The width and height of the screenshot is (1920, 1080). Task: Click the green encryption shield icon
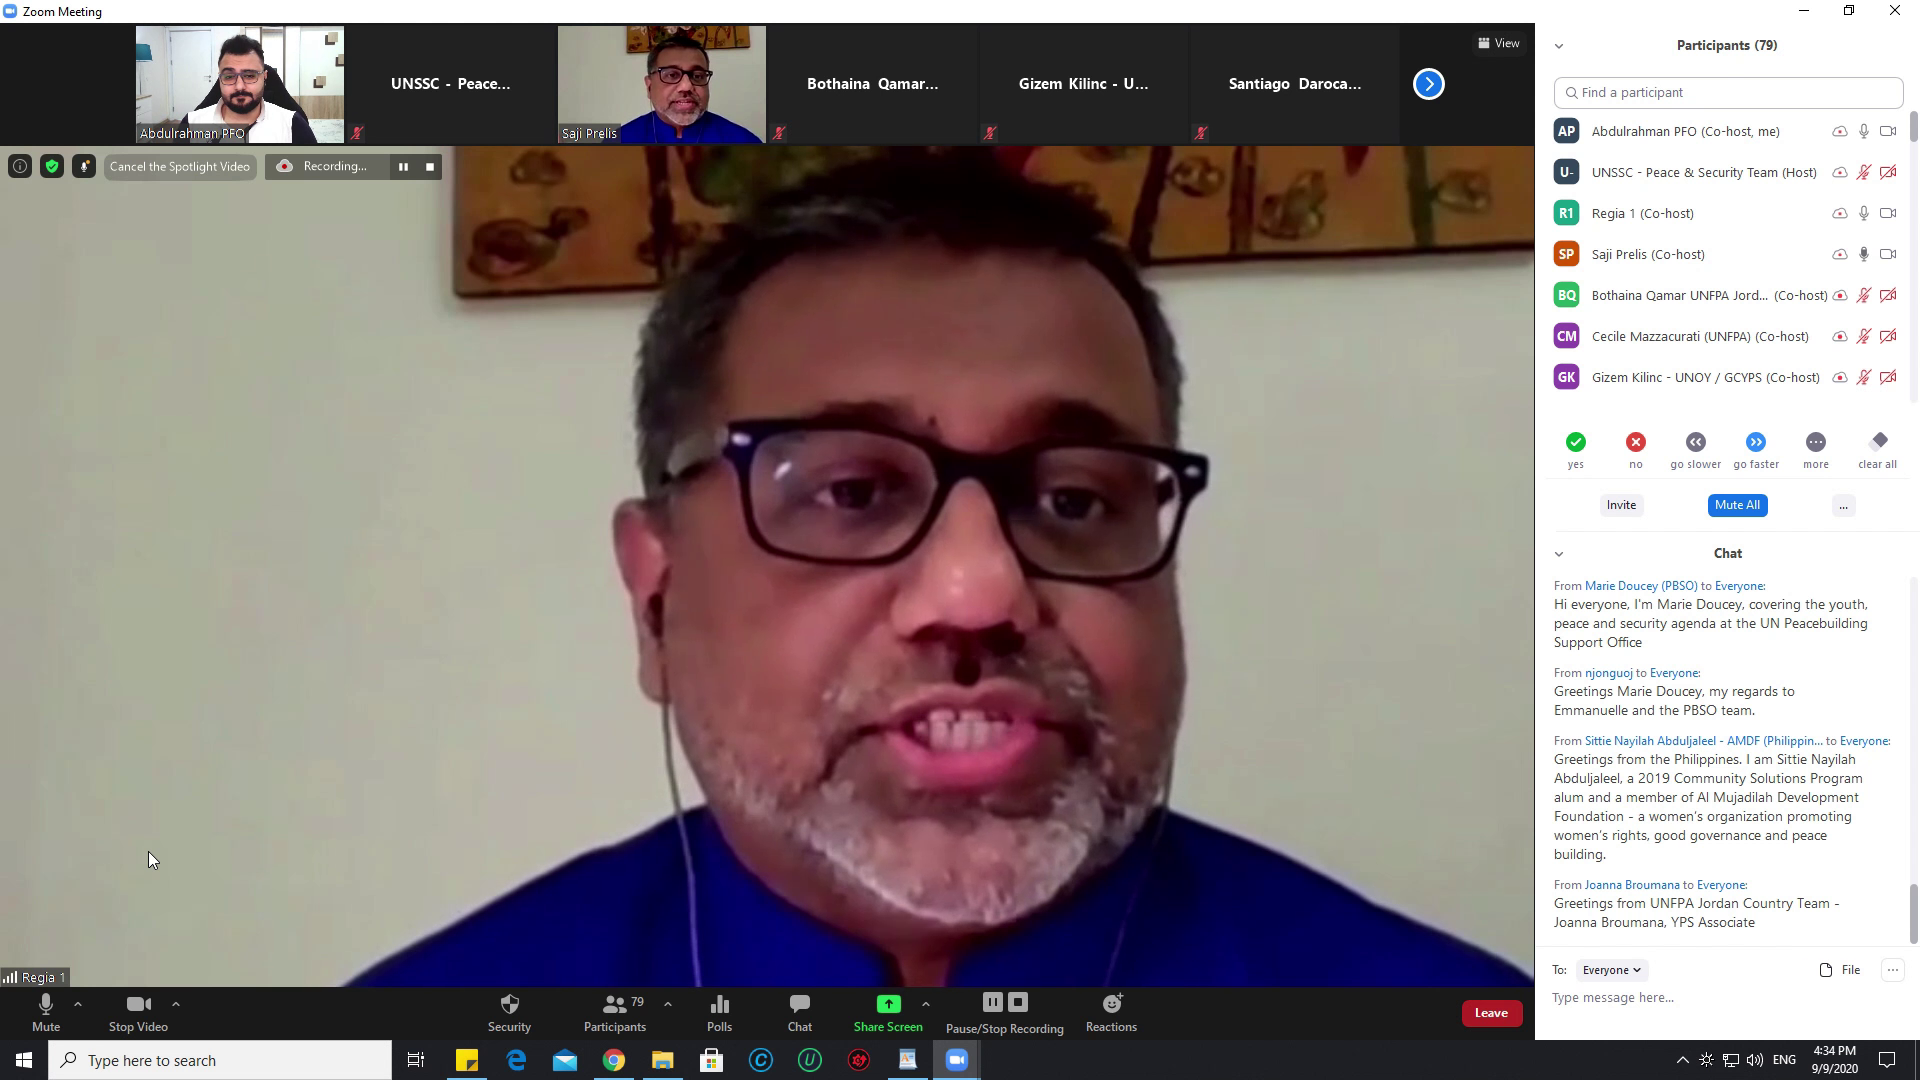point(52,167)
